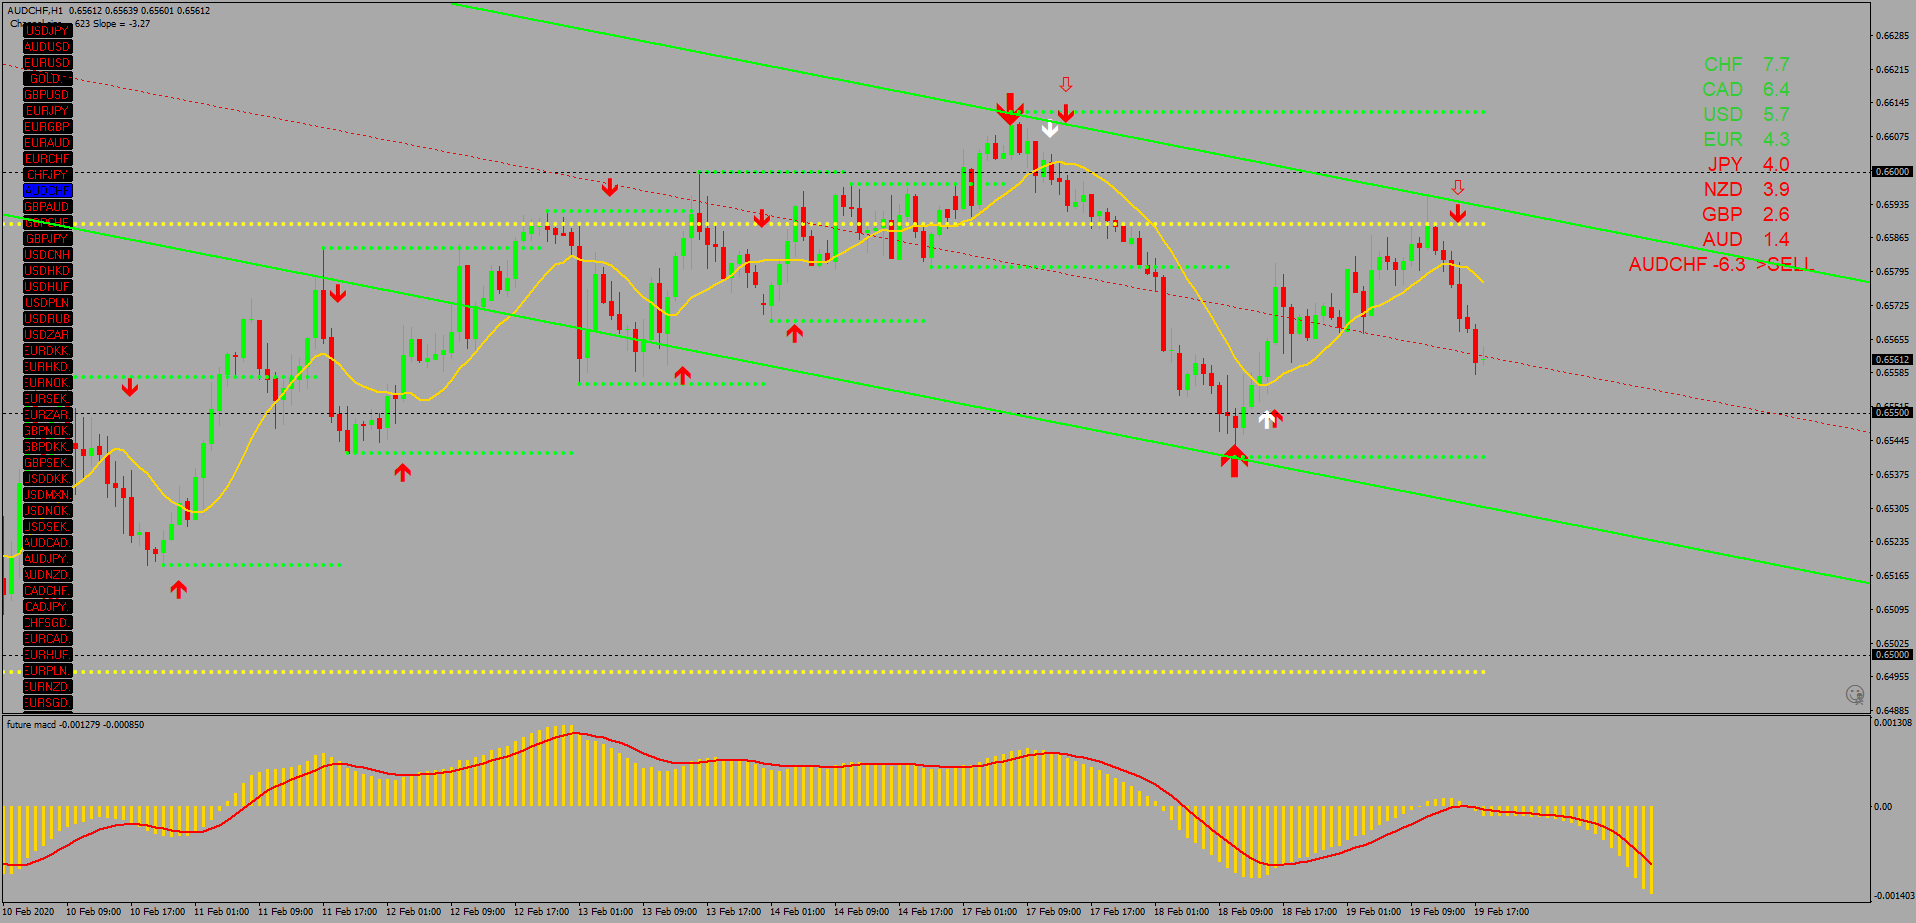The width and height of the screenshot is (1916, 923).
Task: Click the 0.66000 price level label
Action: [1892, 172]
